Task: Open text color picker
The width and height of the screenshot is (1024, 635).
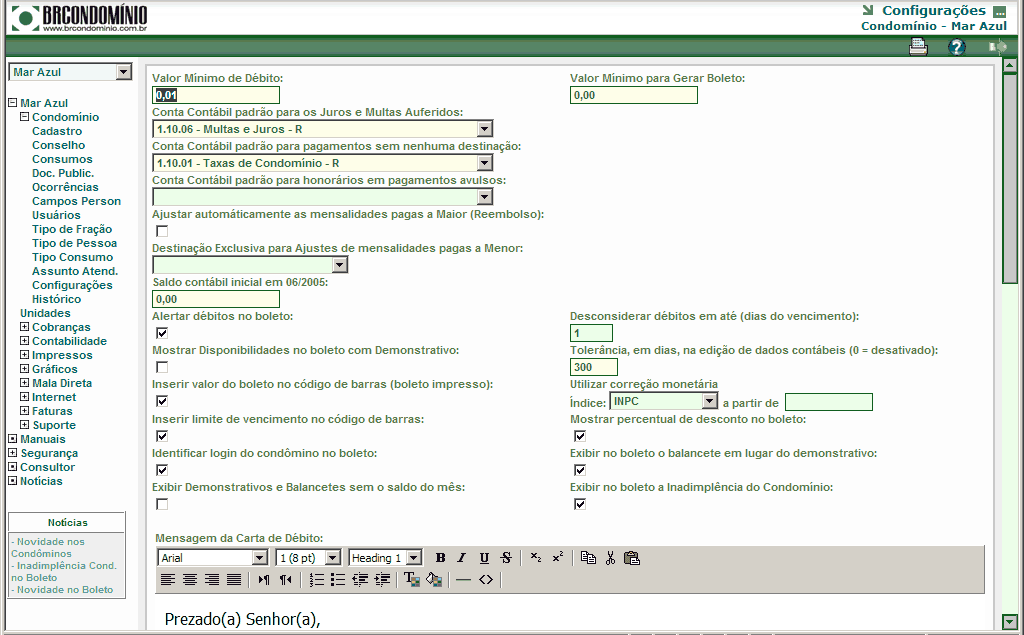Action: (411, 579)
